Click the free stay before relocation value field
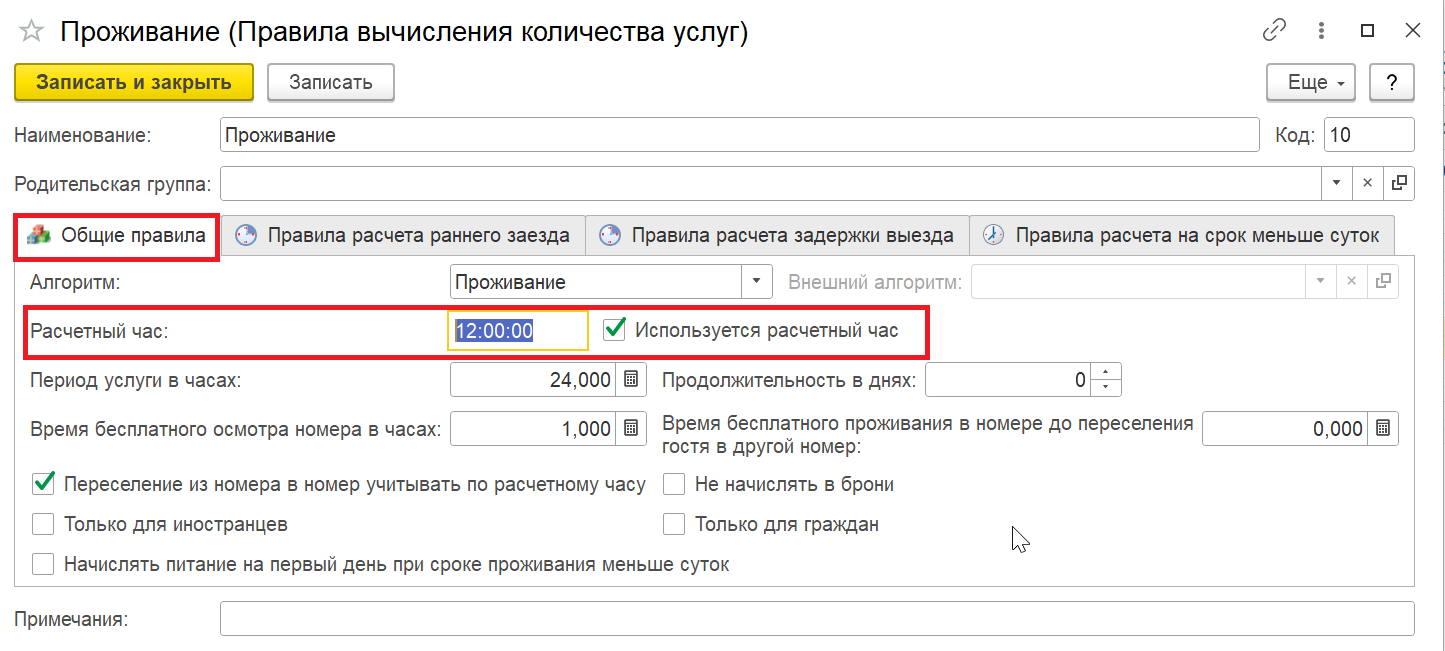Image resolution: width=1445 pixels, height=651 pixels. pos(1286,429)
